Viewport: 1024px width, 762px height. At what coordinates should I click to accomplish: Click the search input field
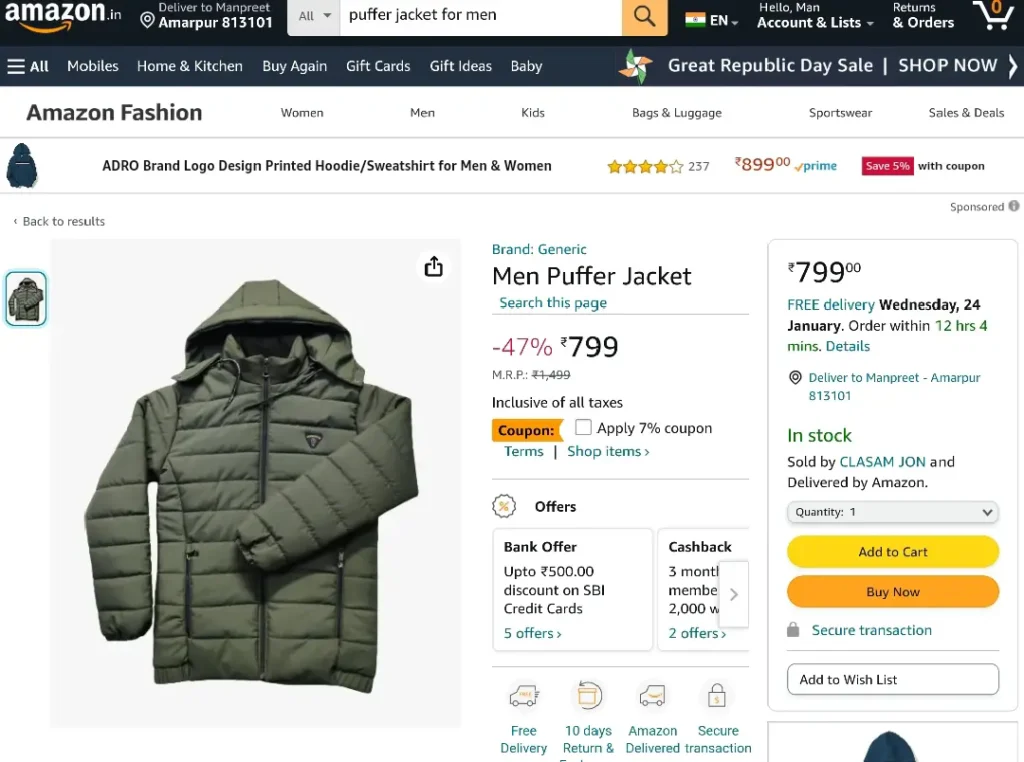pyautogui.click(x=481, y=16)
